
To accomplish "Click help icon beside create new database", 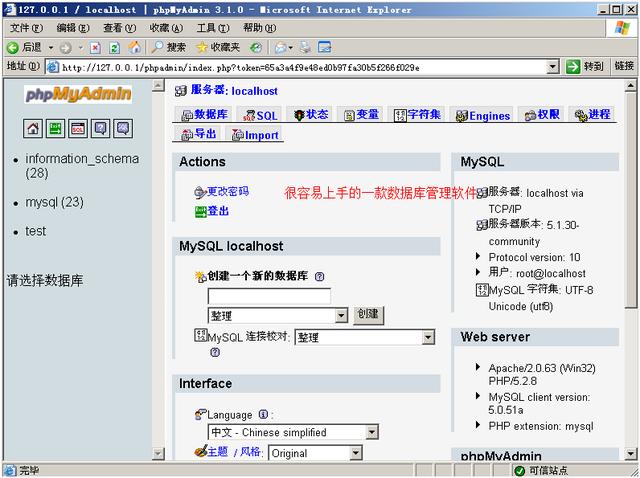I will 320,277.
